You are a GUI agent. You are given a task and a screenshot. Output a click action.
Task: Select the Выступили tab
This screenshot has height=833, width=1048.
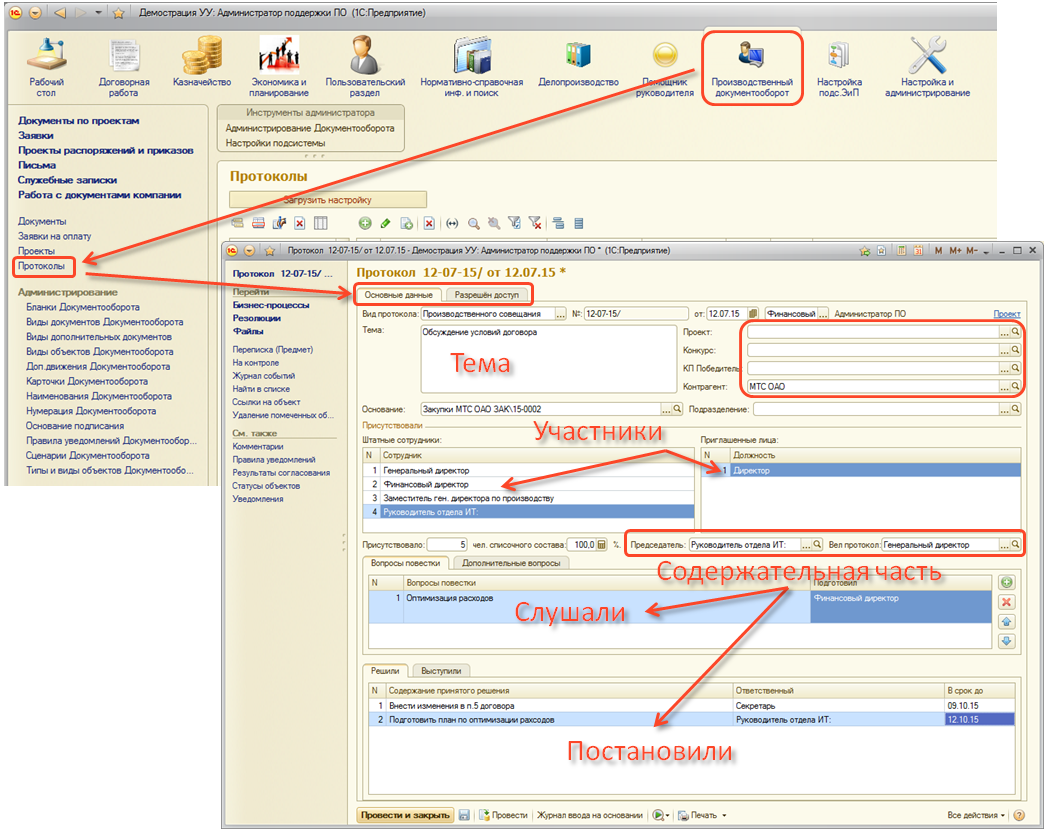(441, 671)
